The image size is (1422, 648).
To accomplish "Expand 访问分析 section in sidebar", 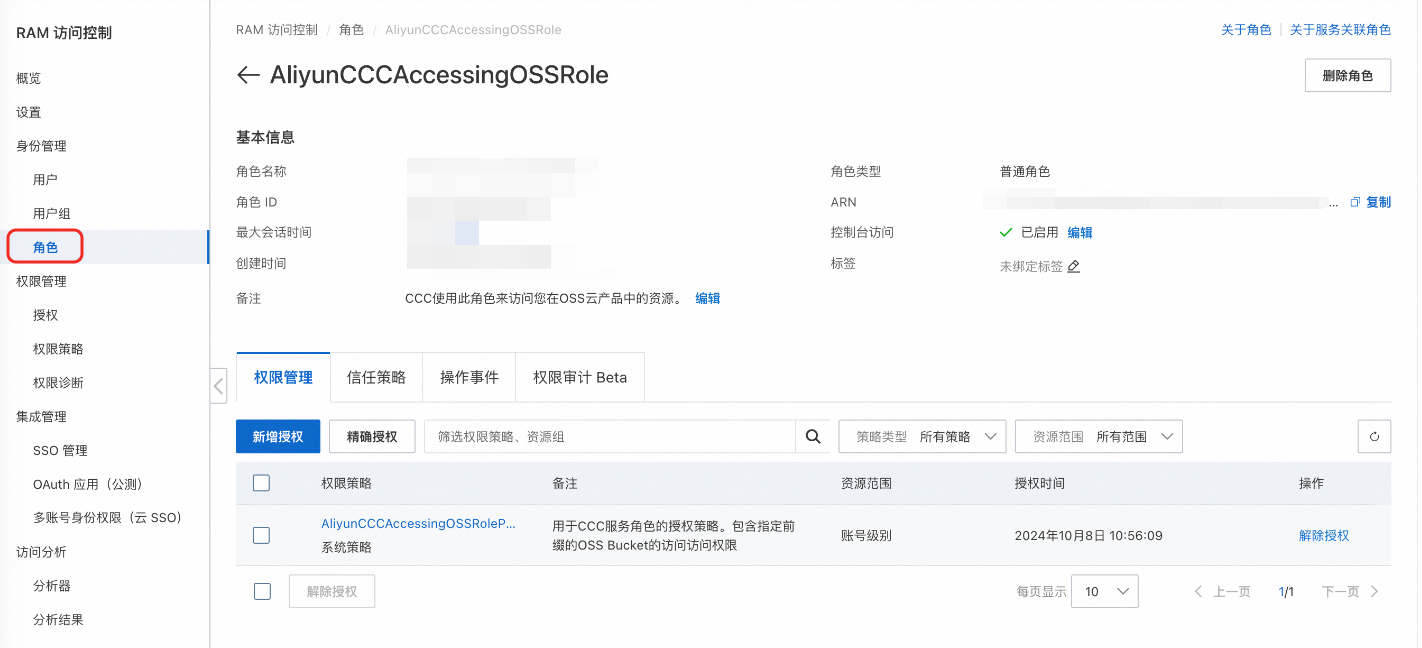I will 41,552.
